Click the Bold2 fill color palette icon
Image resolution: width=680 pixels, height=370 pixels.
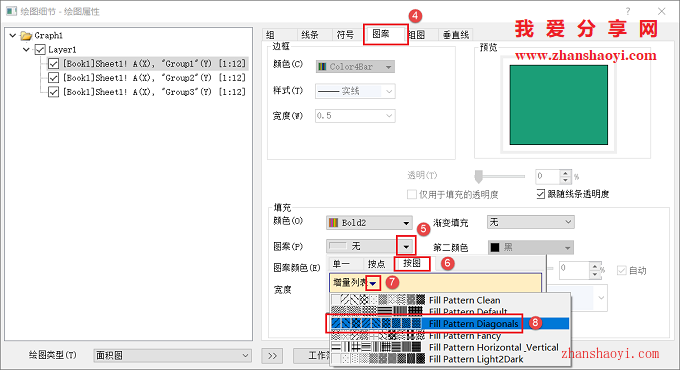click(x=333, y=223)
